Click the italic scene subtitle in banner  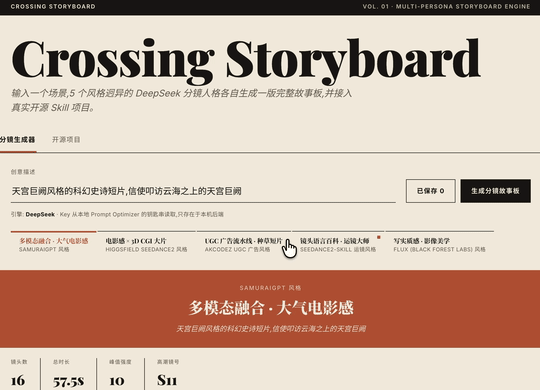click(271, 329)
